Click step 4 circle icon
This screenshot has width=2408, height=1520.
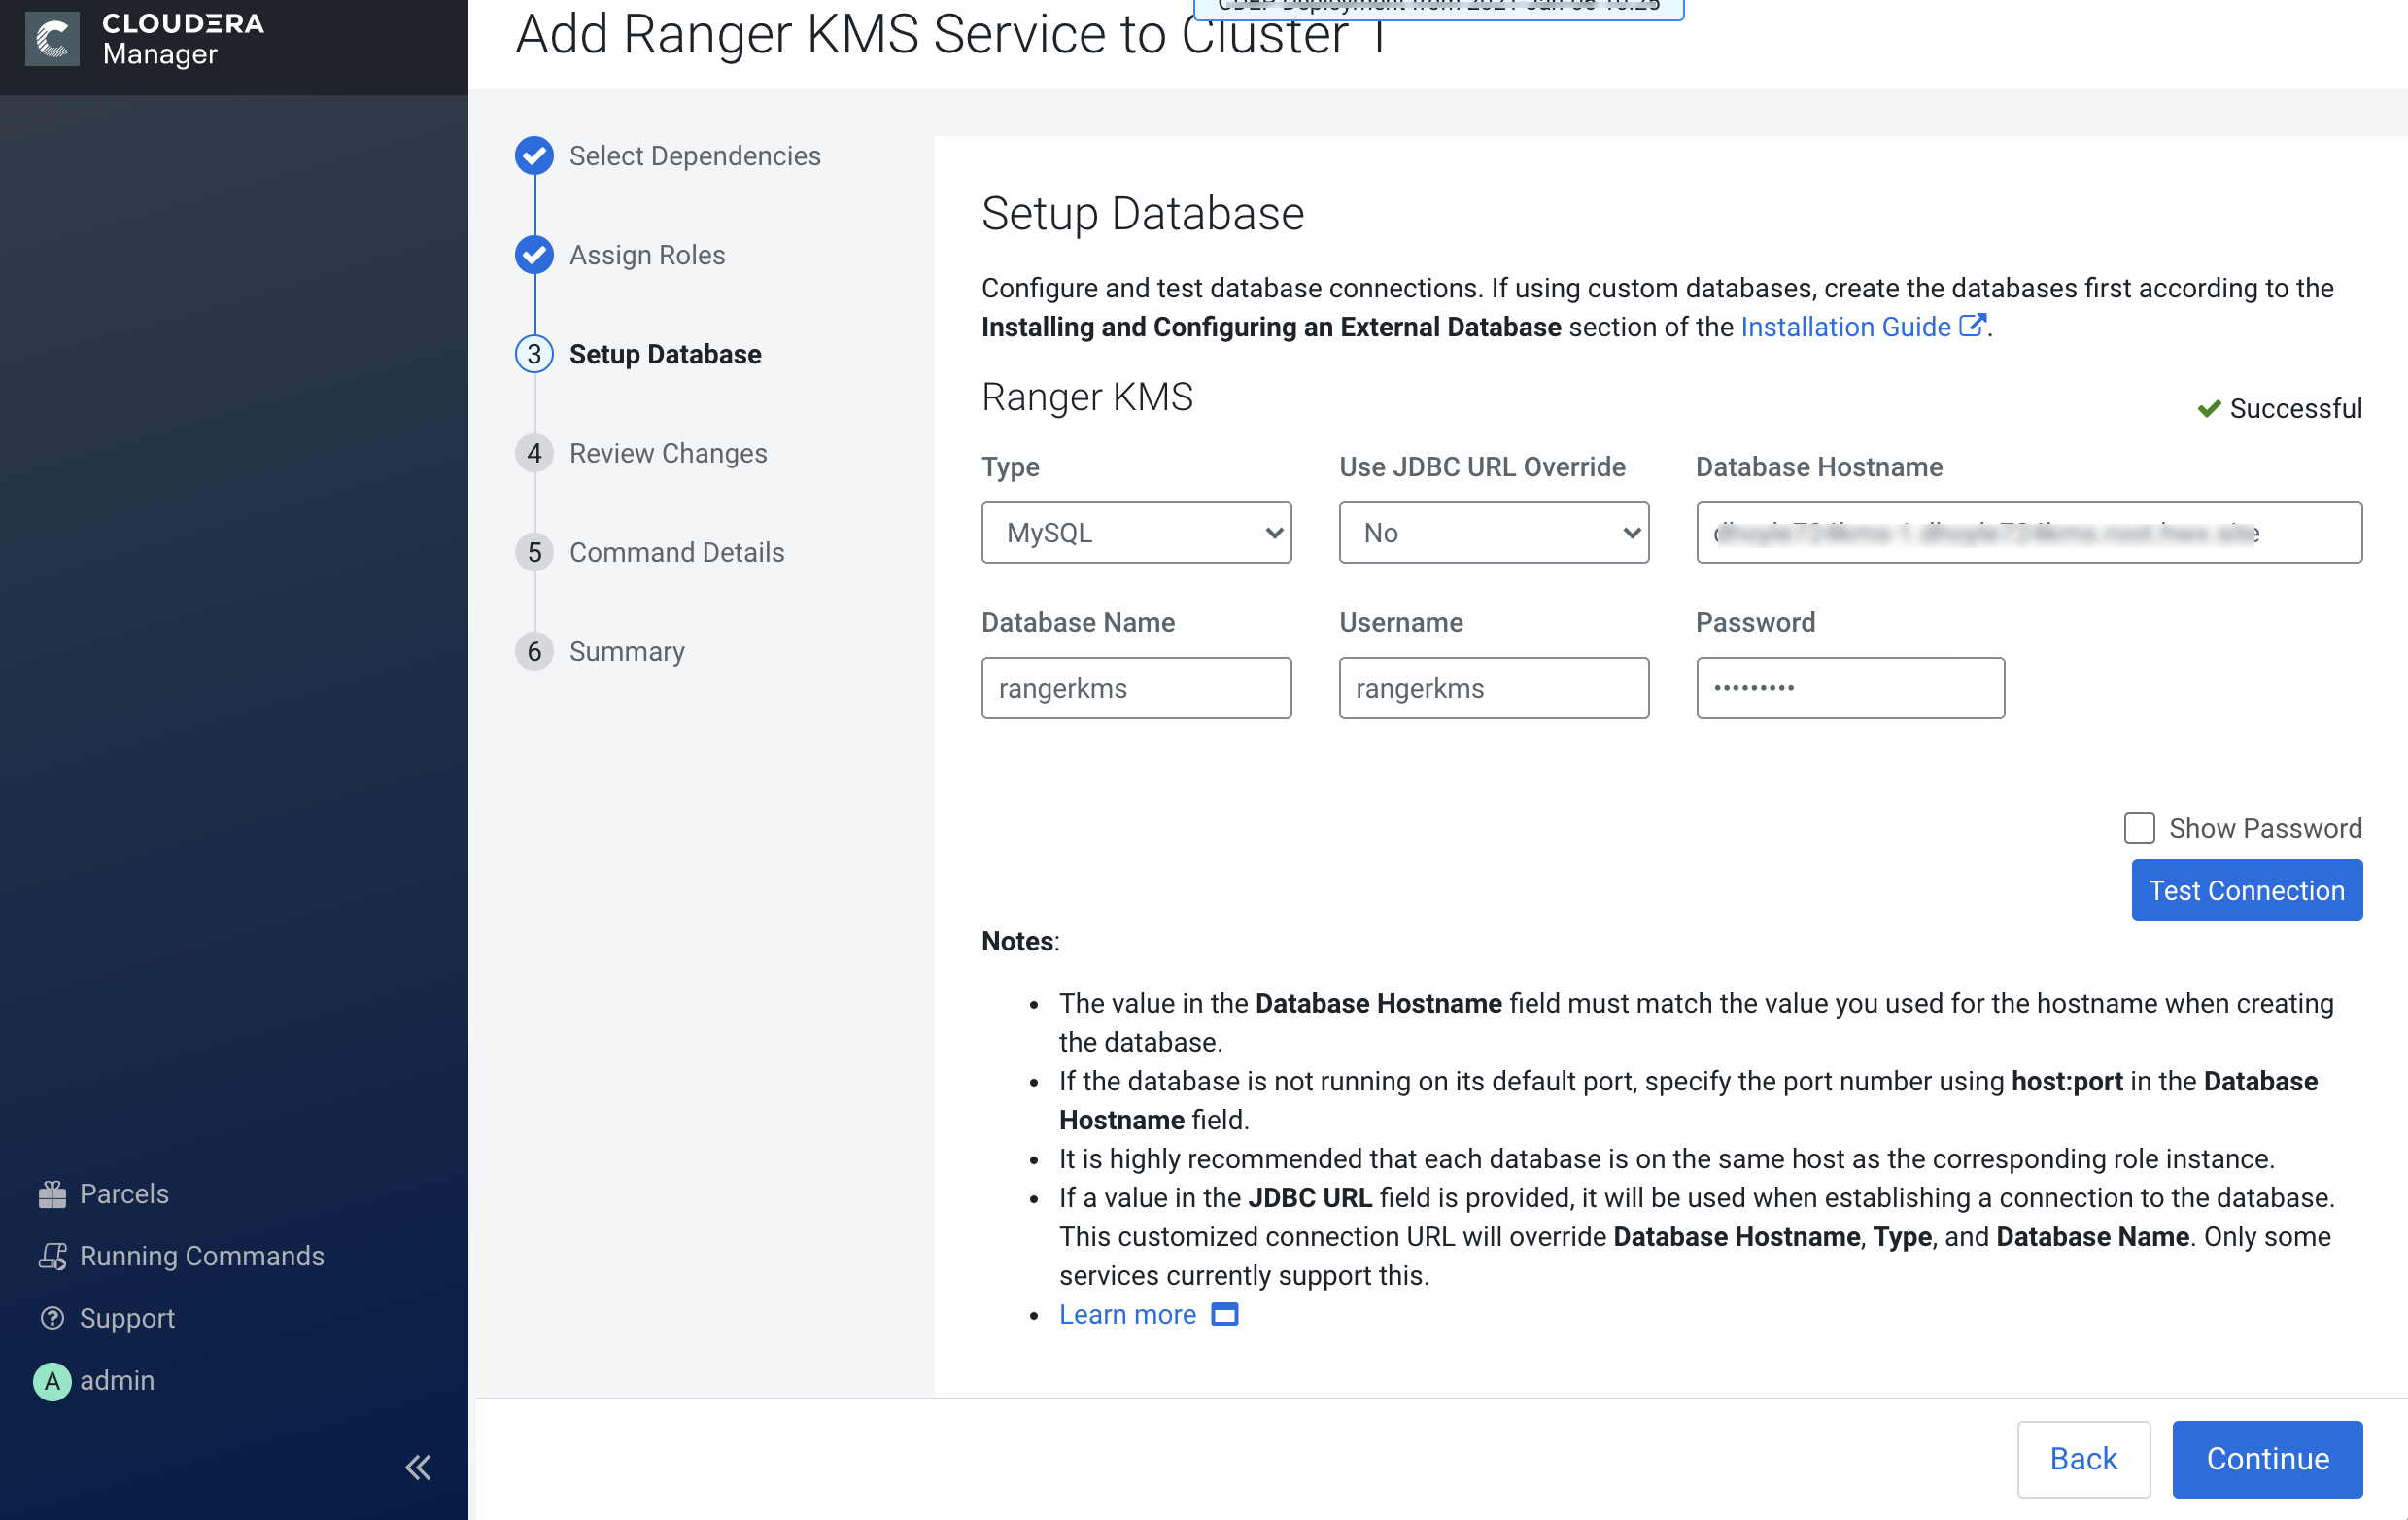coord(534,453)
